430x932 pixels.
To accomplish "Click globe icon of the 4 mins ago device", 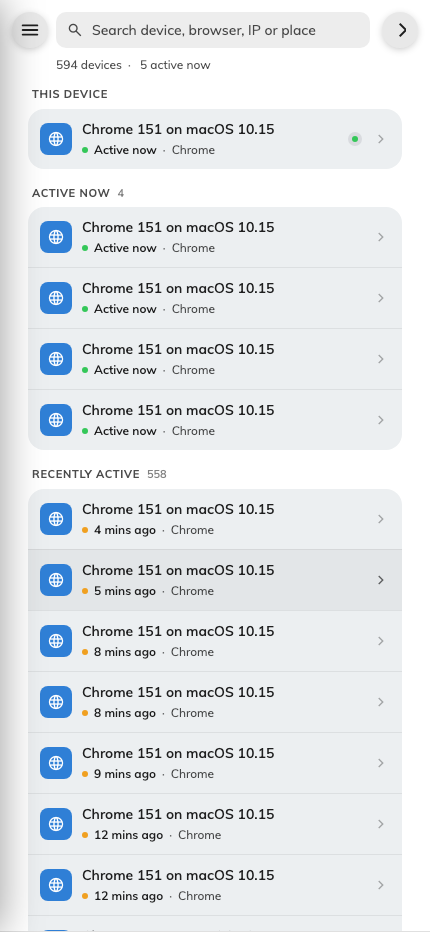I will pos(56,519).
